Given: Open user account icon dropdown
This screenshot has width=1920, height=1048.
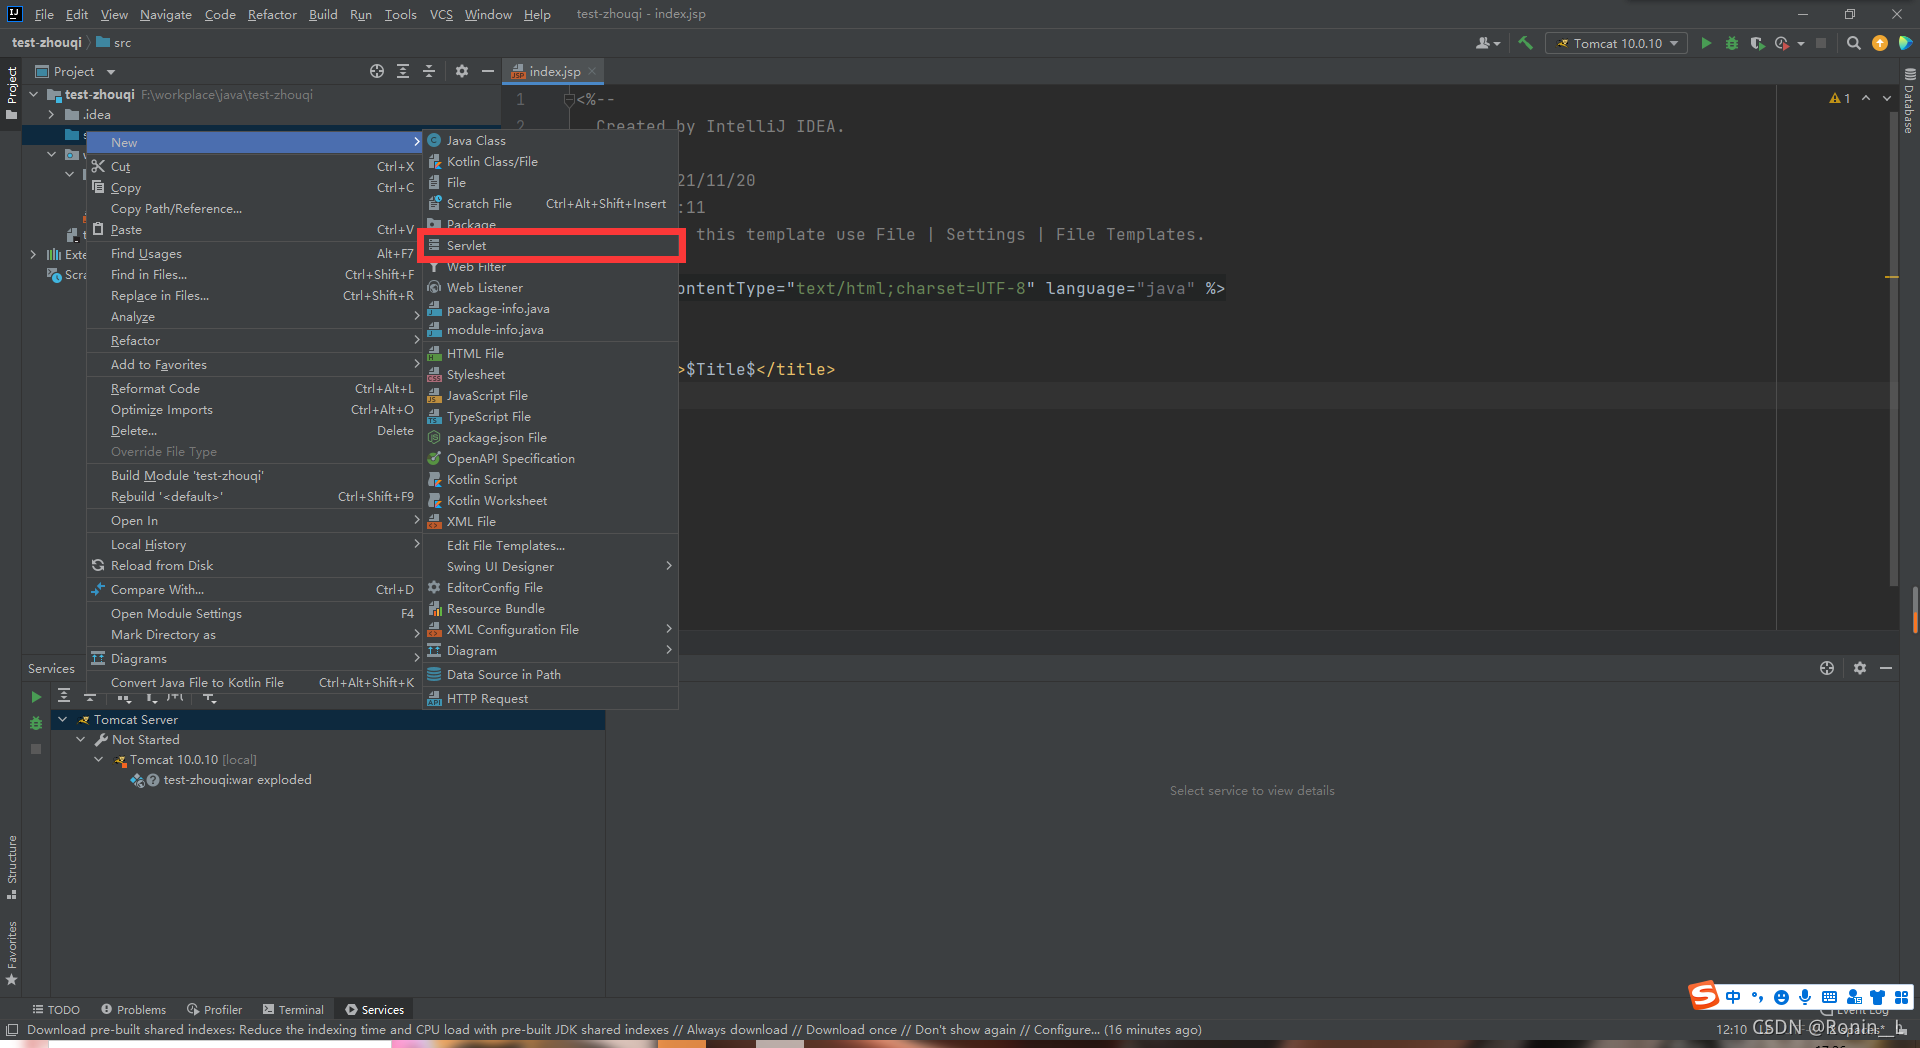Looking at the screenshot, I should pyautogui.click(x=1488, y=43).
